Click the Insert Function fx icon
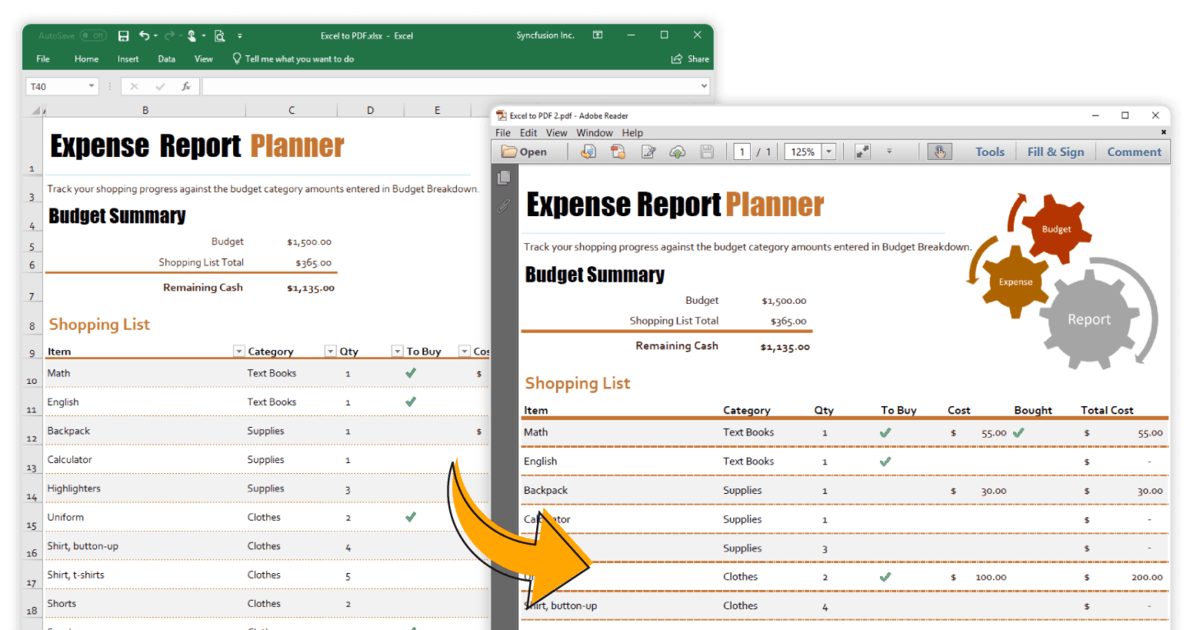The width and height of the screenshot is (1200, 630). (x=186, y=87)
